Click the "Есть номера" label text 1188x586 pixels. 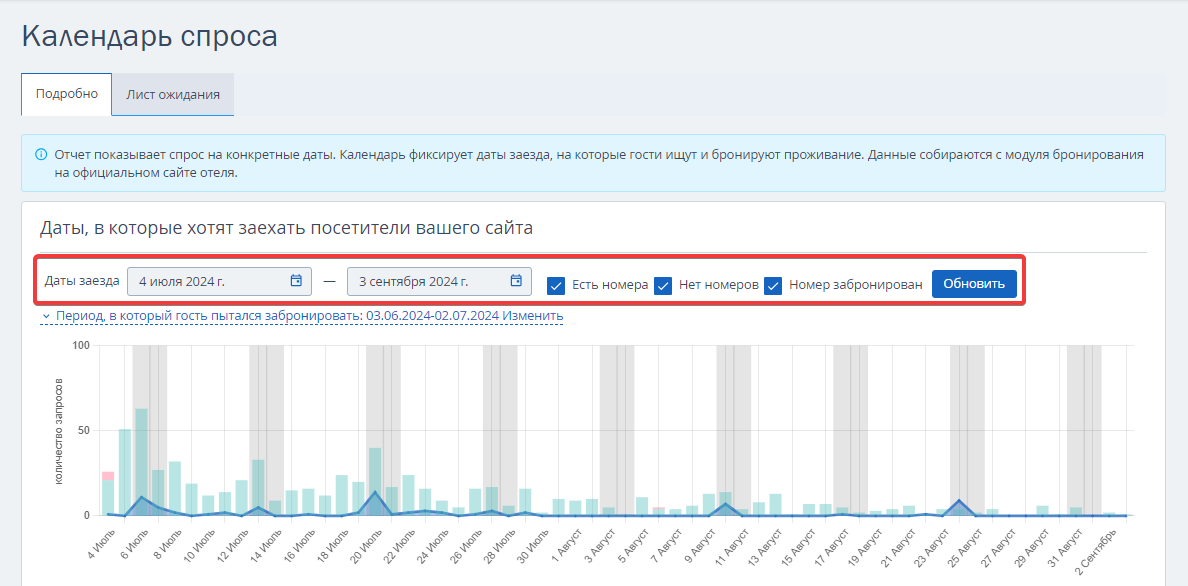click(x=610, y=285)
